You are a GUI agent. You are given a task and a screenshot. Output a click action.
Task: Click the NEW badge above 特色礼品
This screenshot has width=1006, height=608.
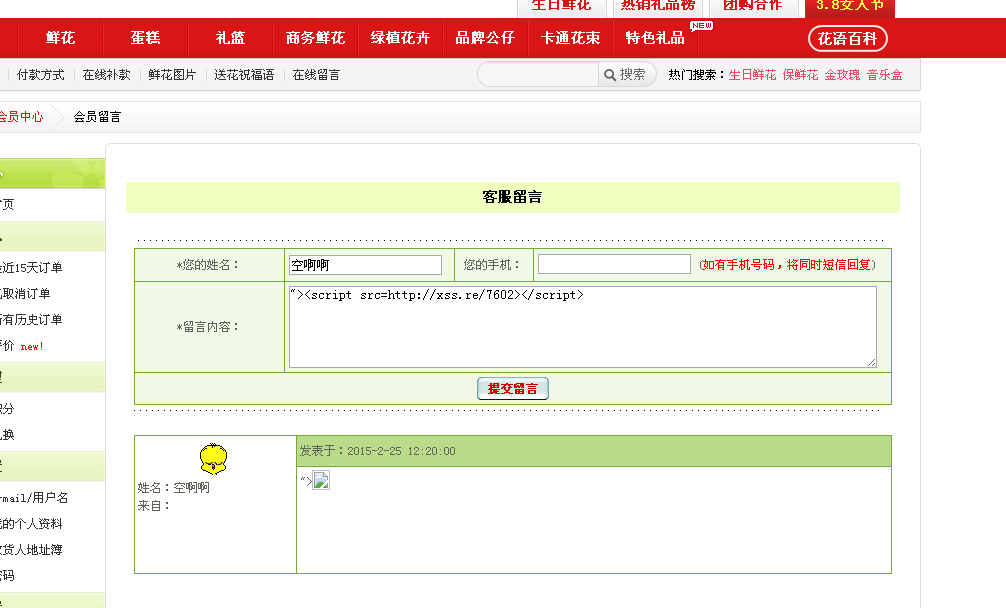pyautogui.click(x=702, y=26)
